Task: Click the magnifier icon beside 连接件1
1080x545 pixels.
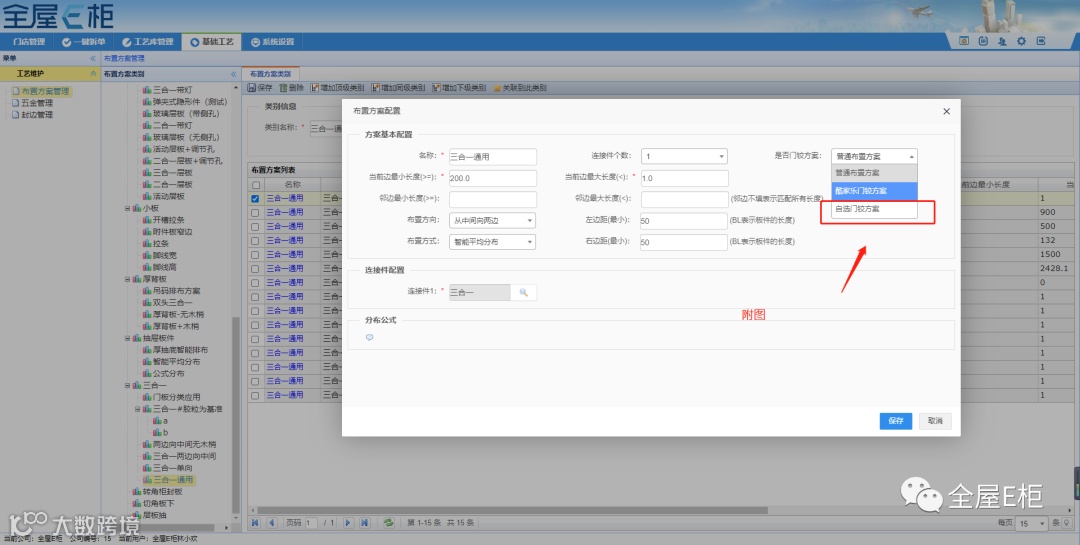Action: (523, 292)
